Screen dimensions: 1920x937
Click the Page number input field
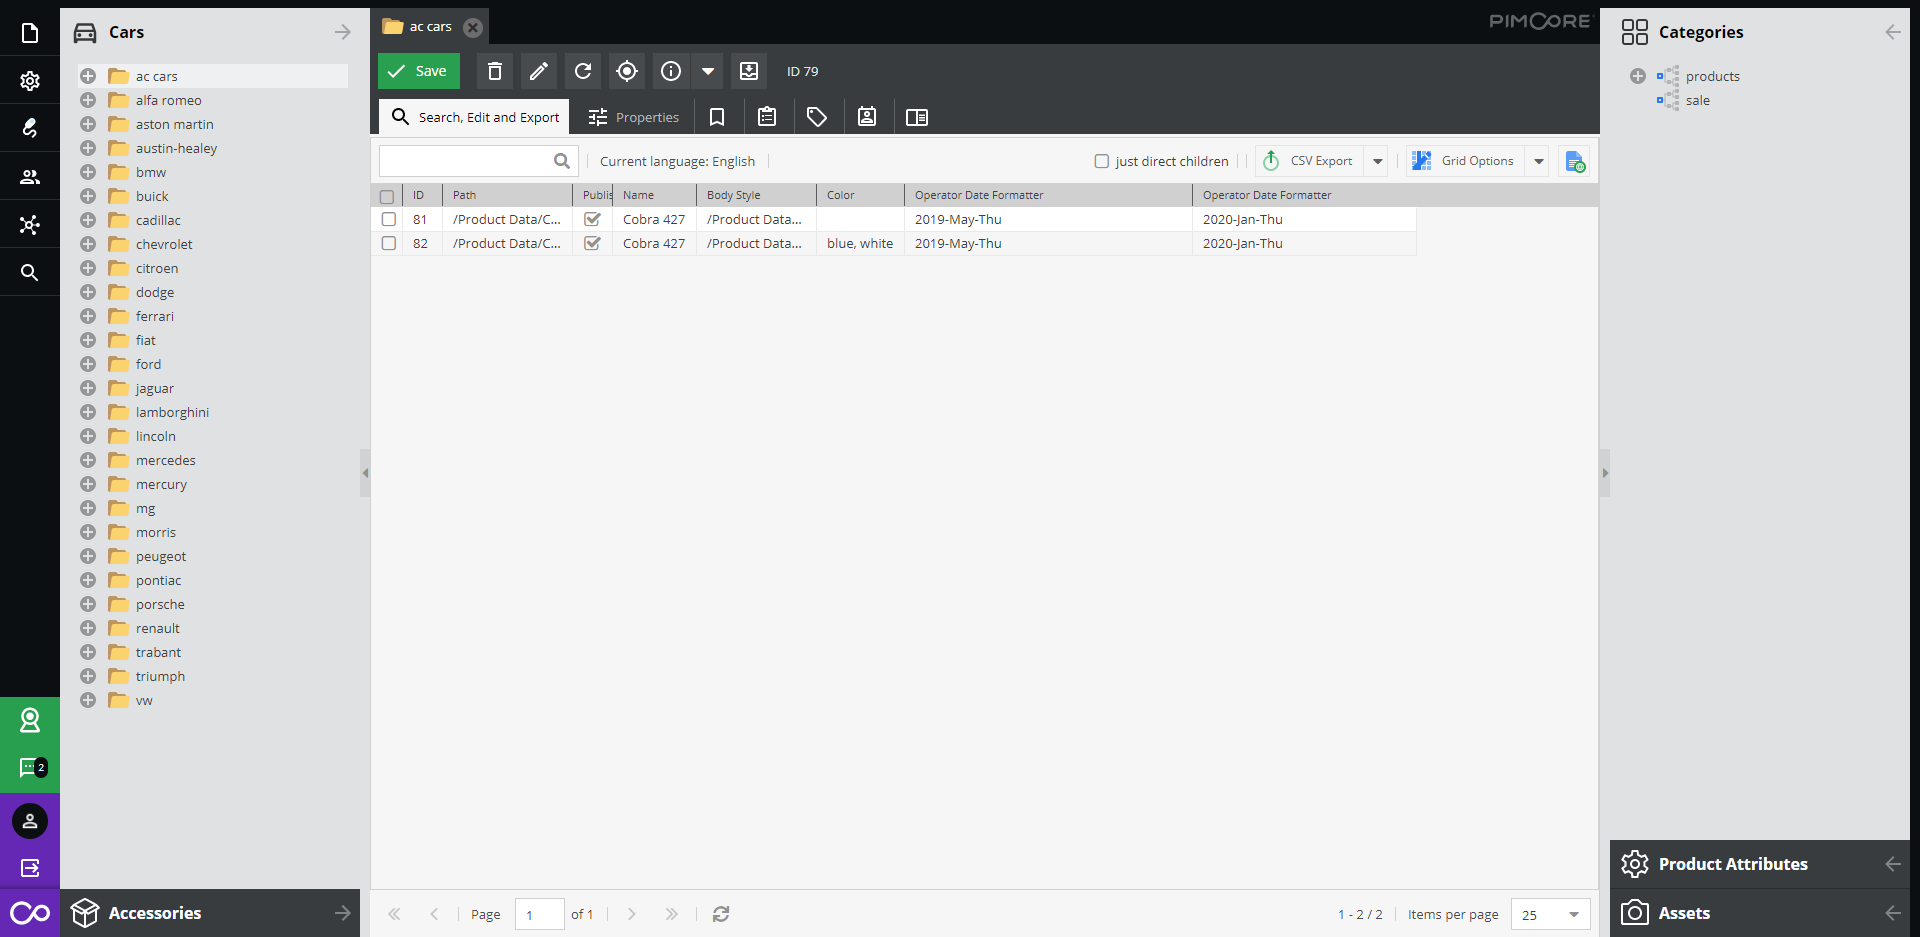(x=540, y=914)
